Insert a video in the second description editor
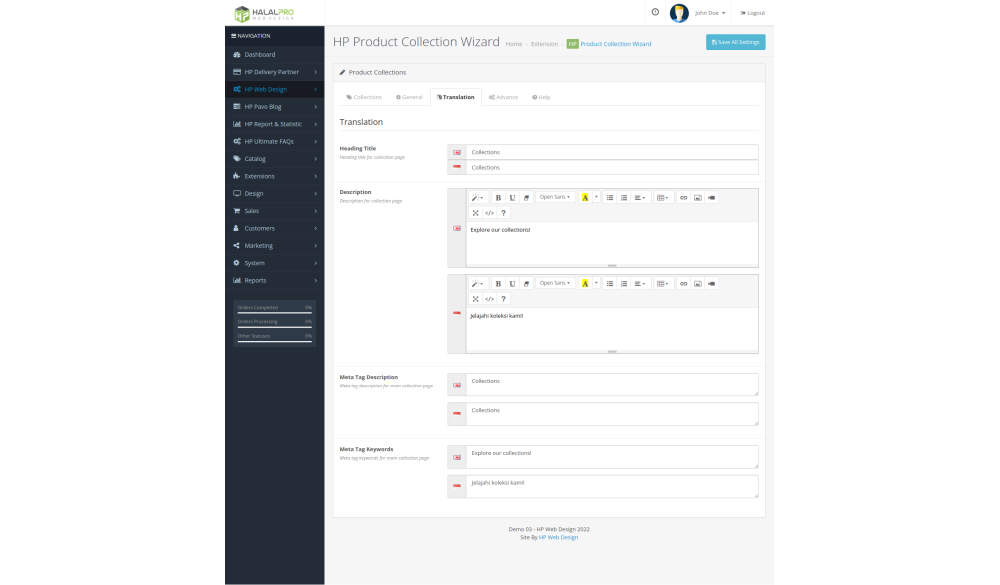The height and width of the screenshot is (585, 1000). (712, 283)
